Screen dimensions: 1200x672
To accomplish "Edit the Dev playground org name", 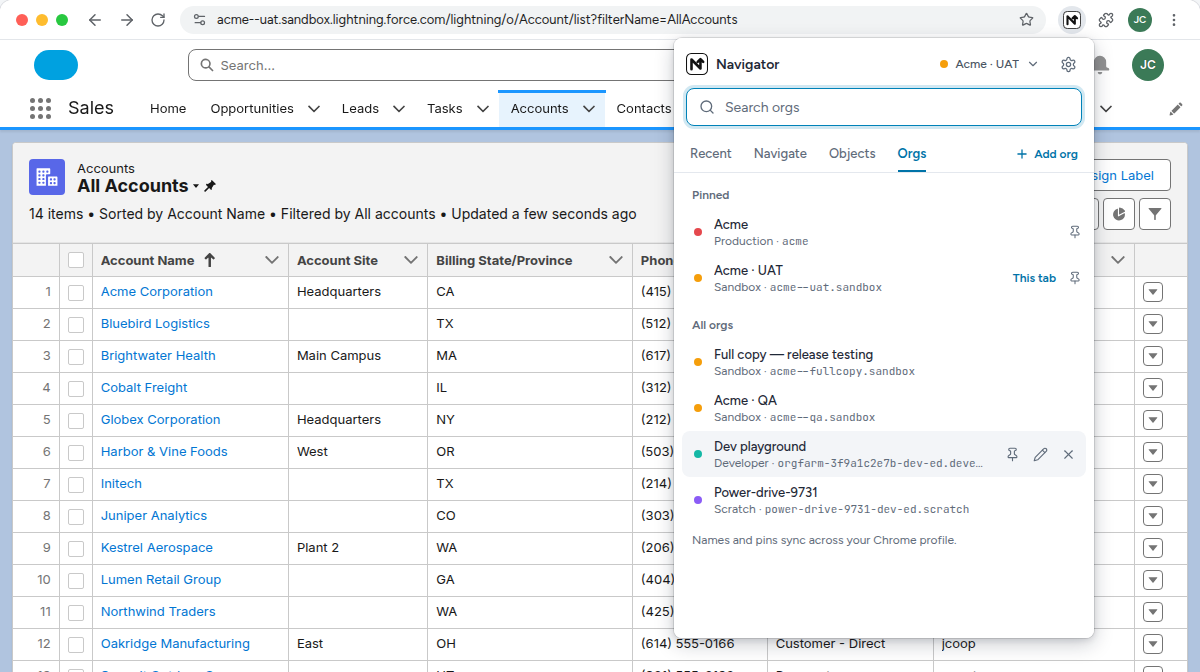I will pos(1040,454).
